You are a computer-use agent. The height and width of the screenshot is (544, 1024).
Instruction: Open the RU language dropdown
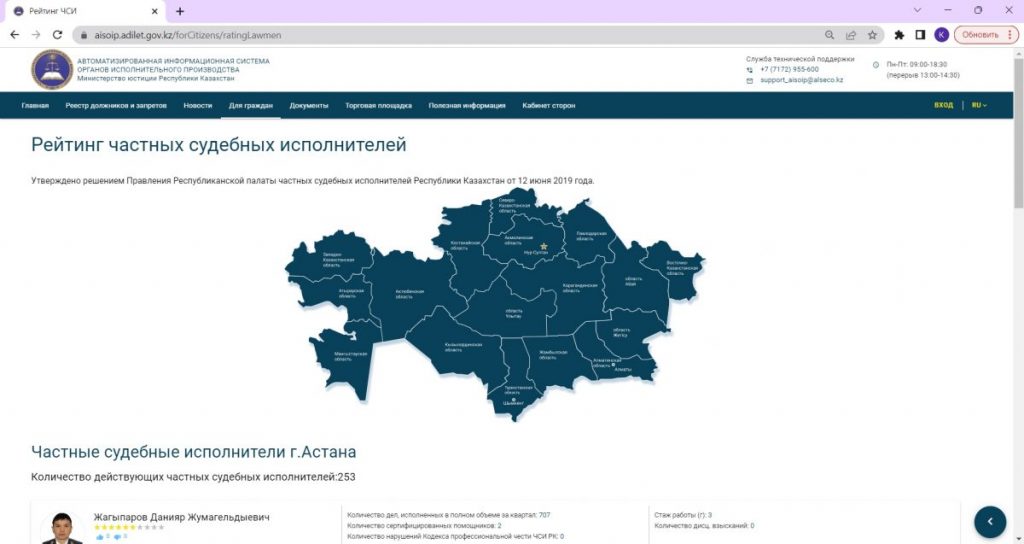tap(979, 105)
